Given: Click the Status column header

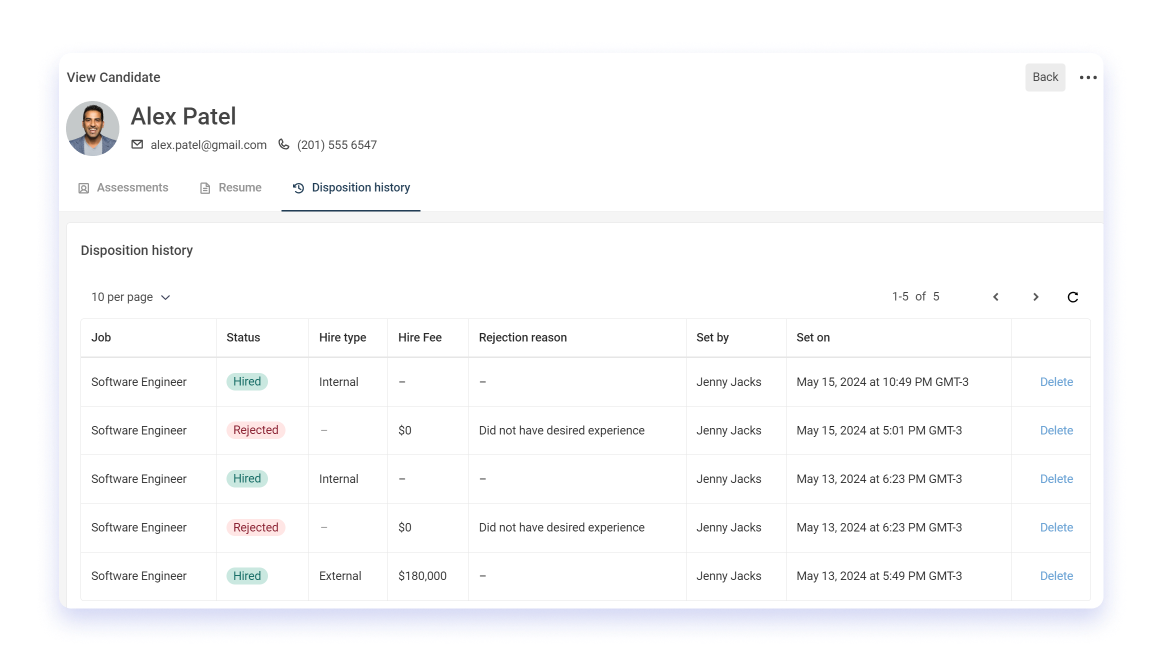Looking at the screenshot, I should 243,338.
